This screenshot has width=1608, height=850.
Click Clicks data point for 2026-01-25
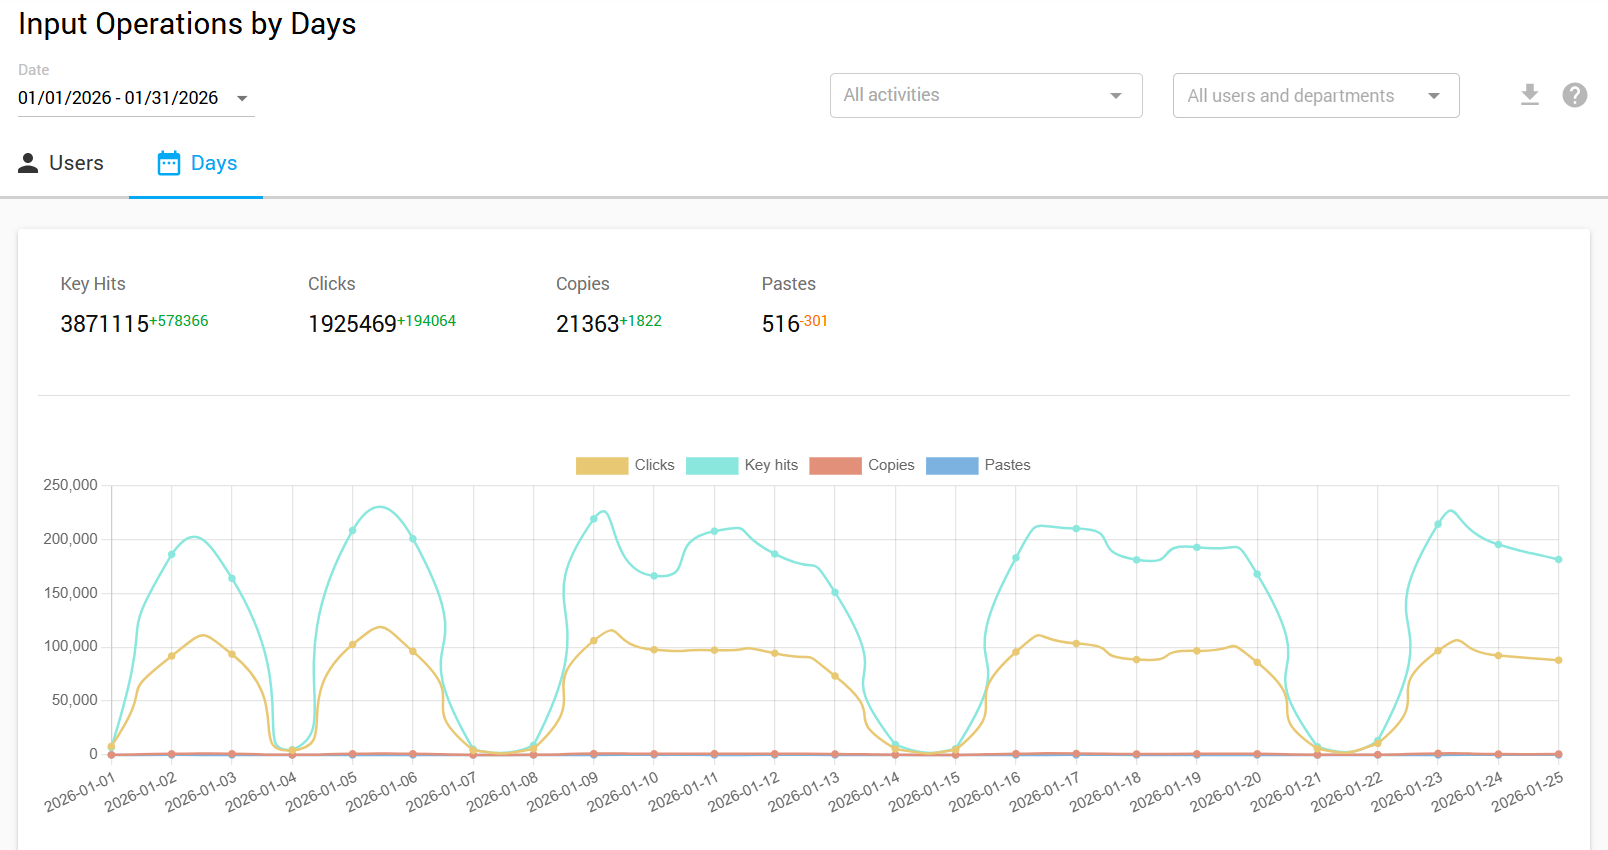pyautogui.click(x=1558, y=660)
